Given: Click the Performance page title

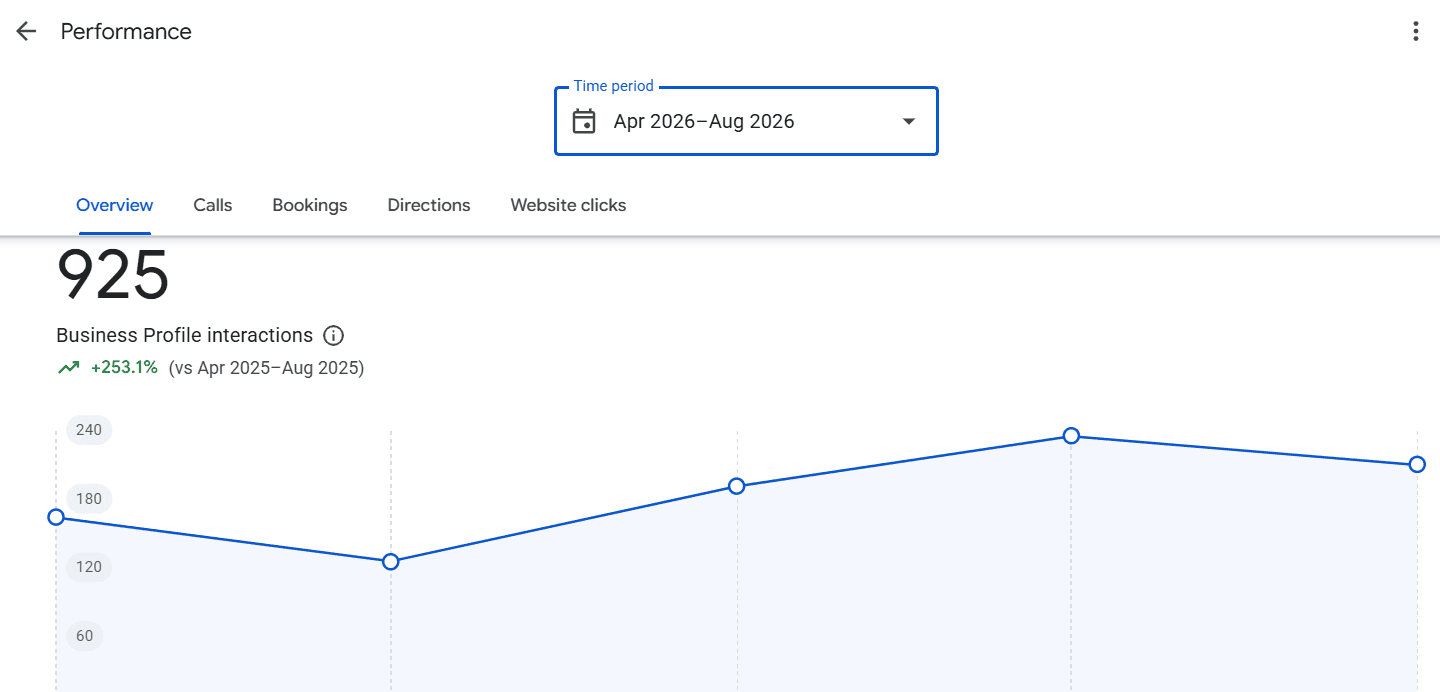Looking at the screenshot, I should point(126,32).
